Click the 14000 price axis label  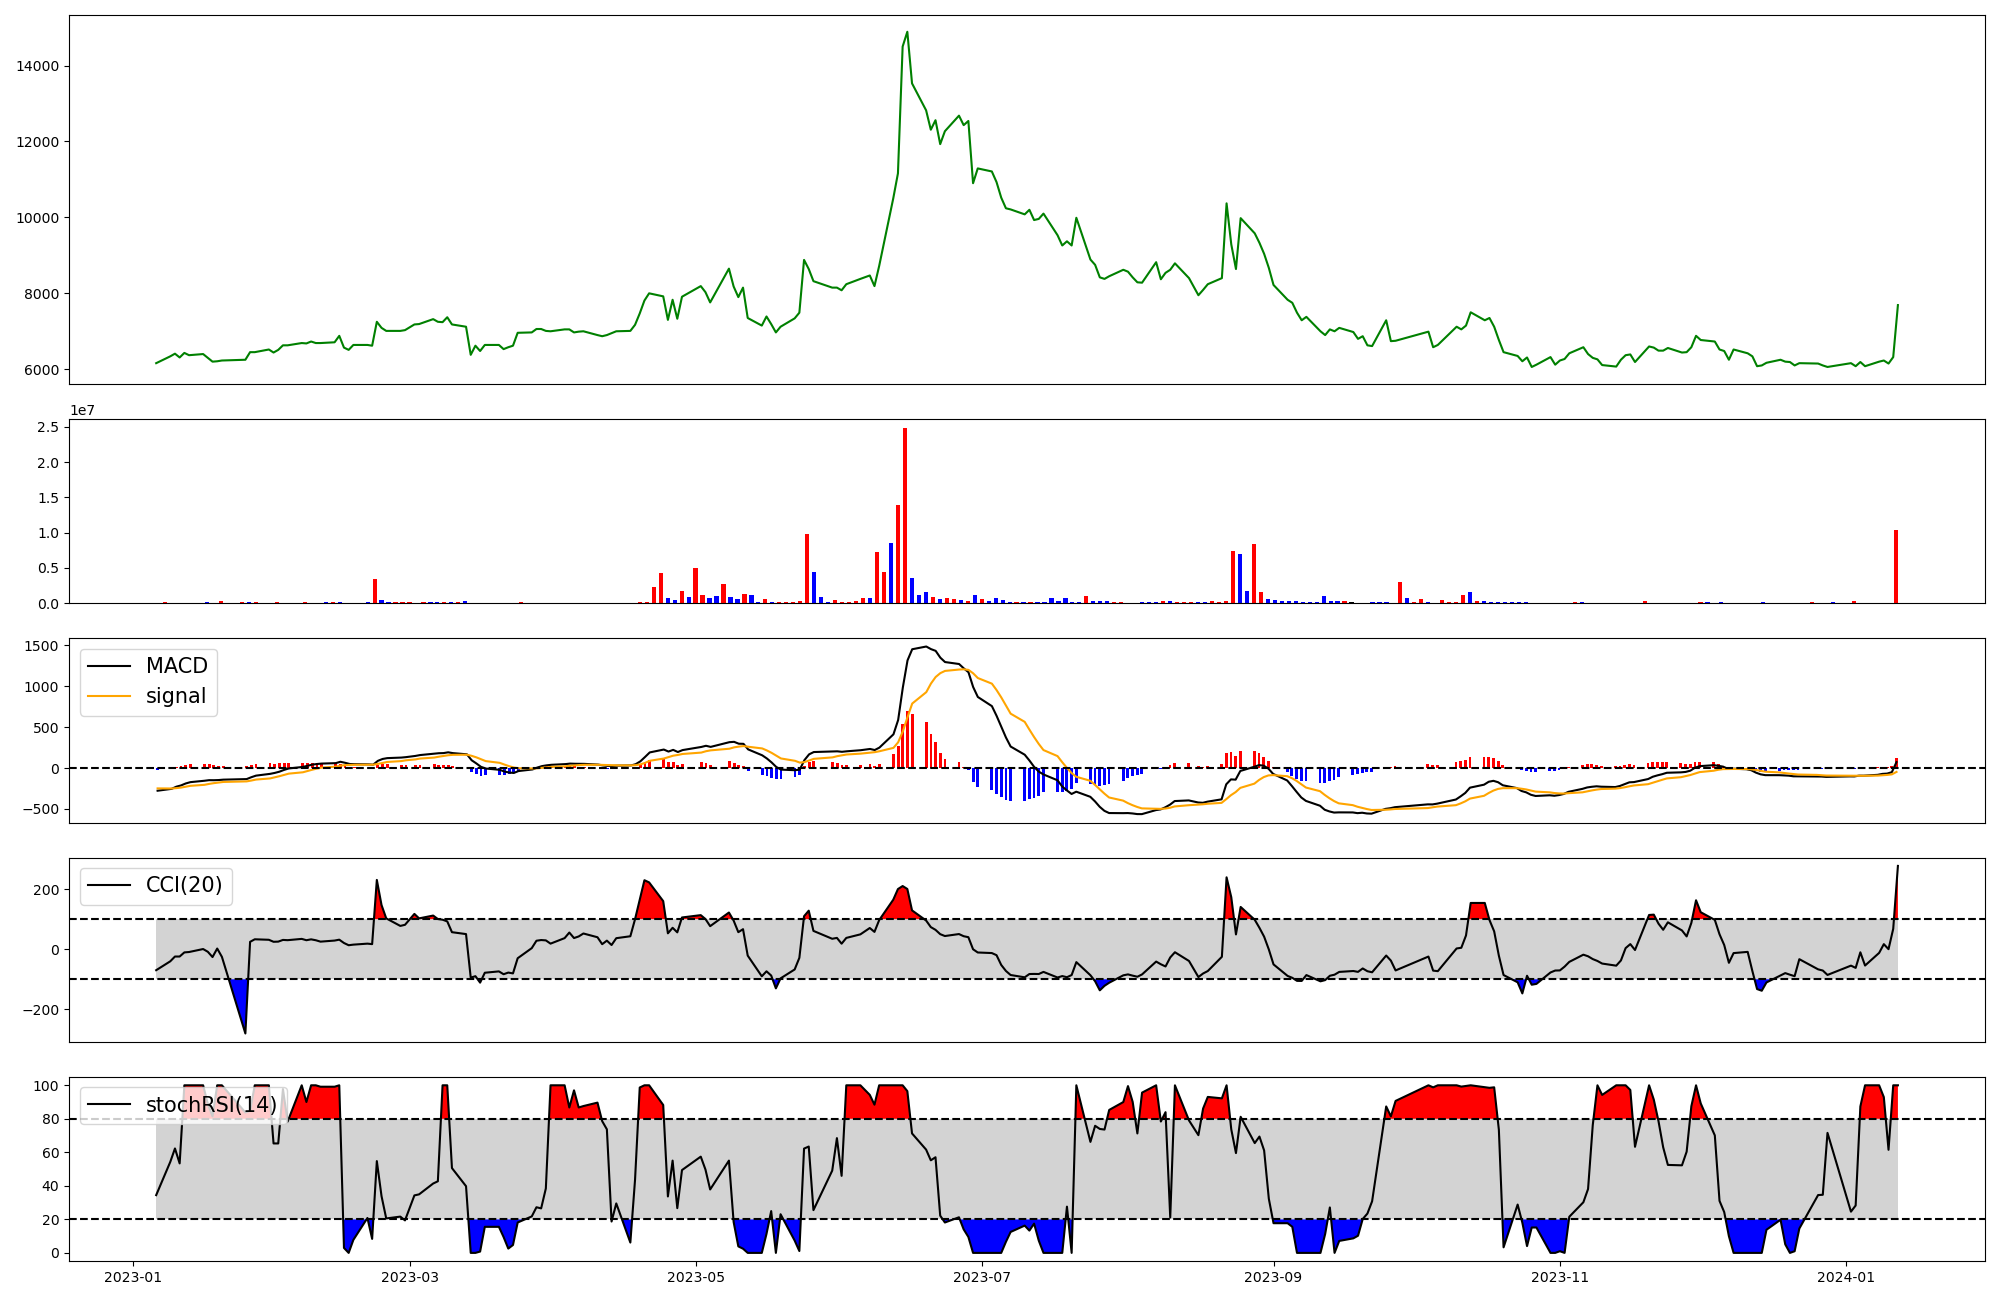pyautogui.click(x=38, y=67)
